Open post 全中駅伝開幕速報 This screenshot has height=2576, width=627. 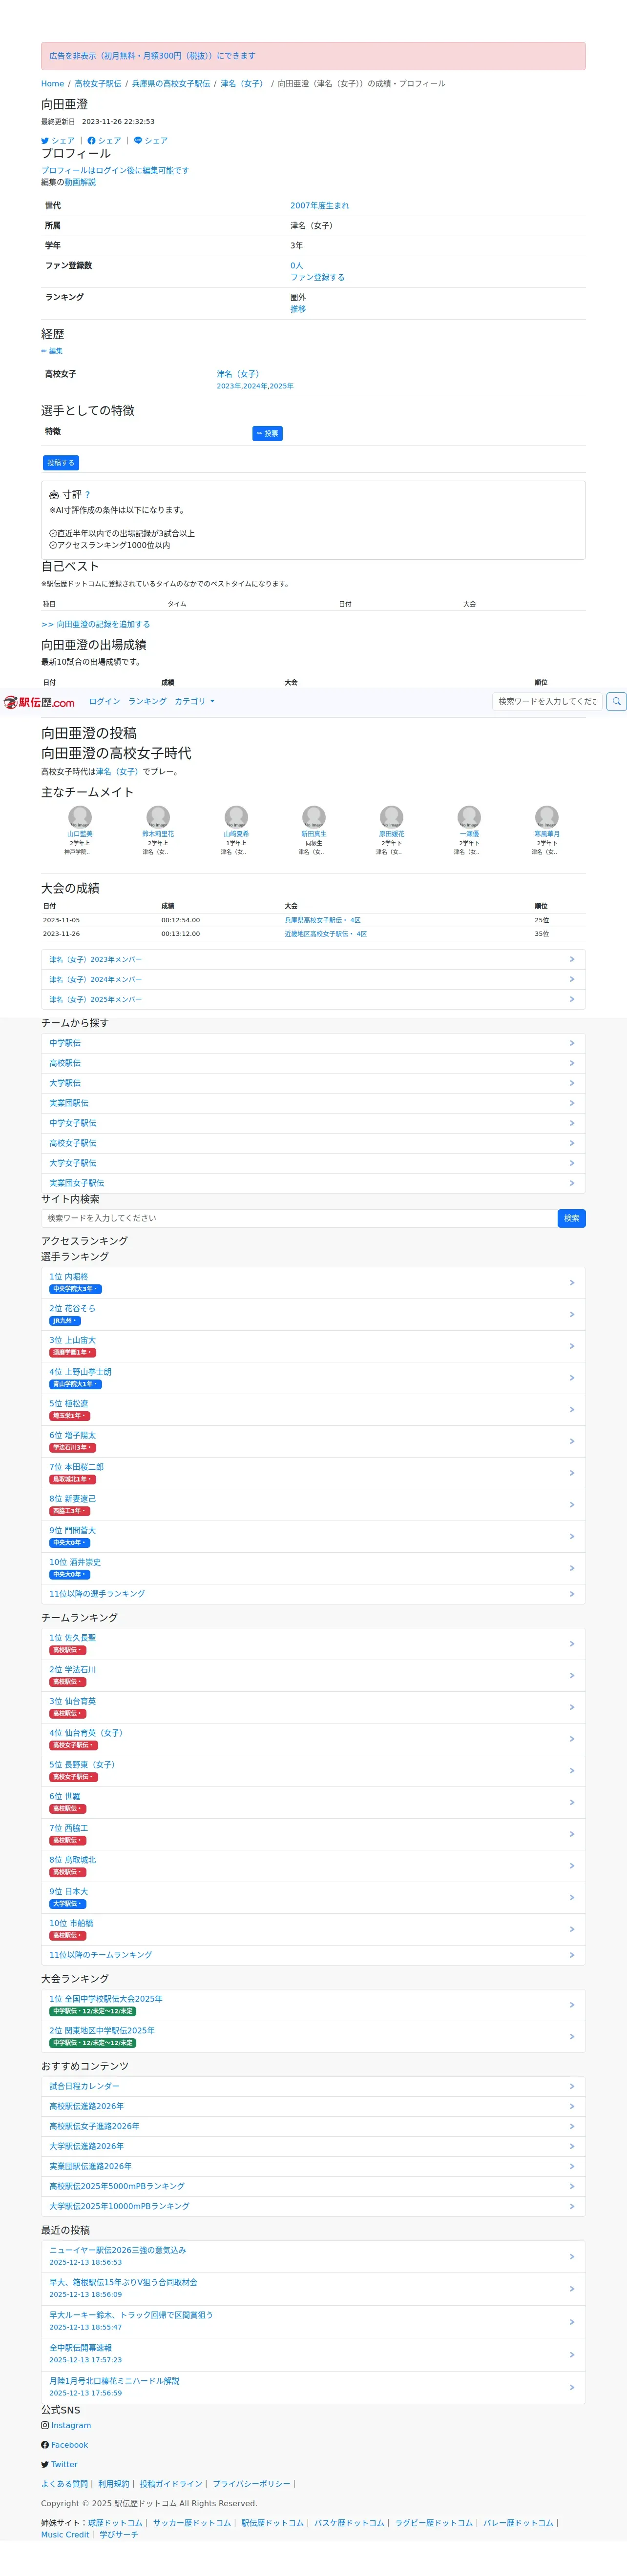click(x=313, y=2355)
